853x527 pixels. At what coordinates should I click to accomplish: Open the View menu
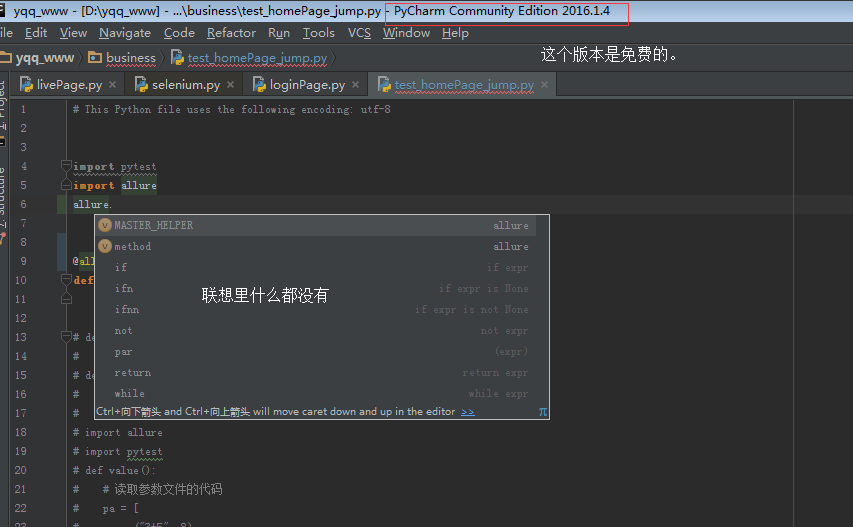click(73, 33)
